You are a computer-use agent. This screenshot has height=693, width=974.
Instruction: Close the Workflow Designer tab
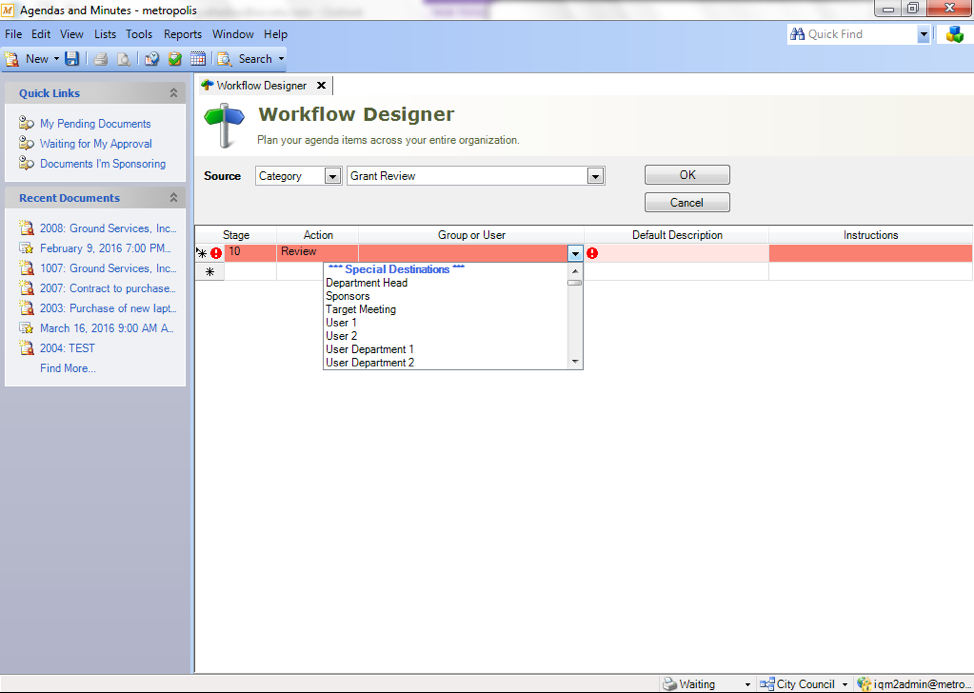click(x=321, y=86)
